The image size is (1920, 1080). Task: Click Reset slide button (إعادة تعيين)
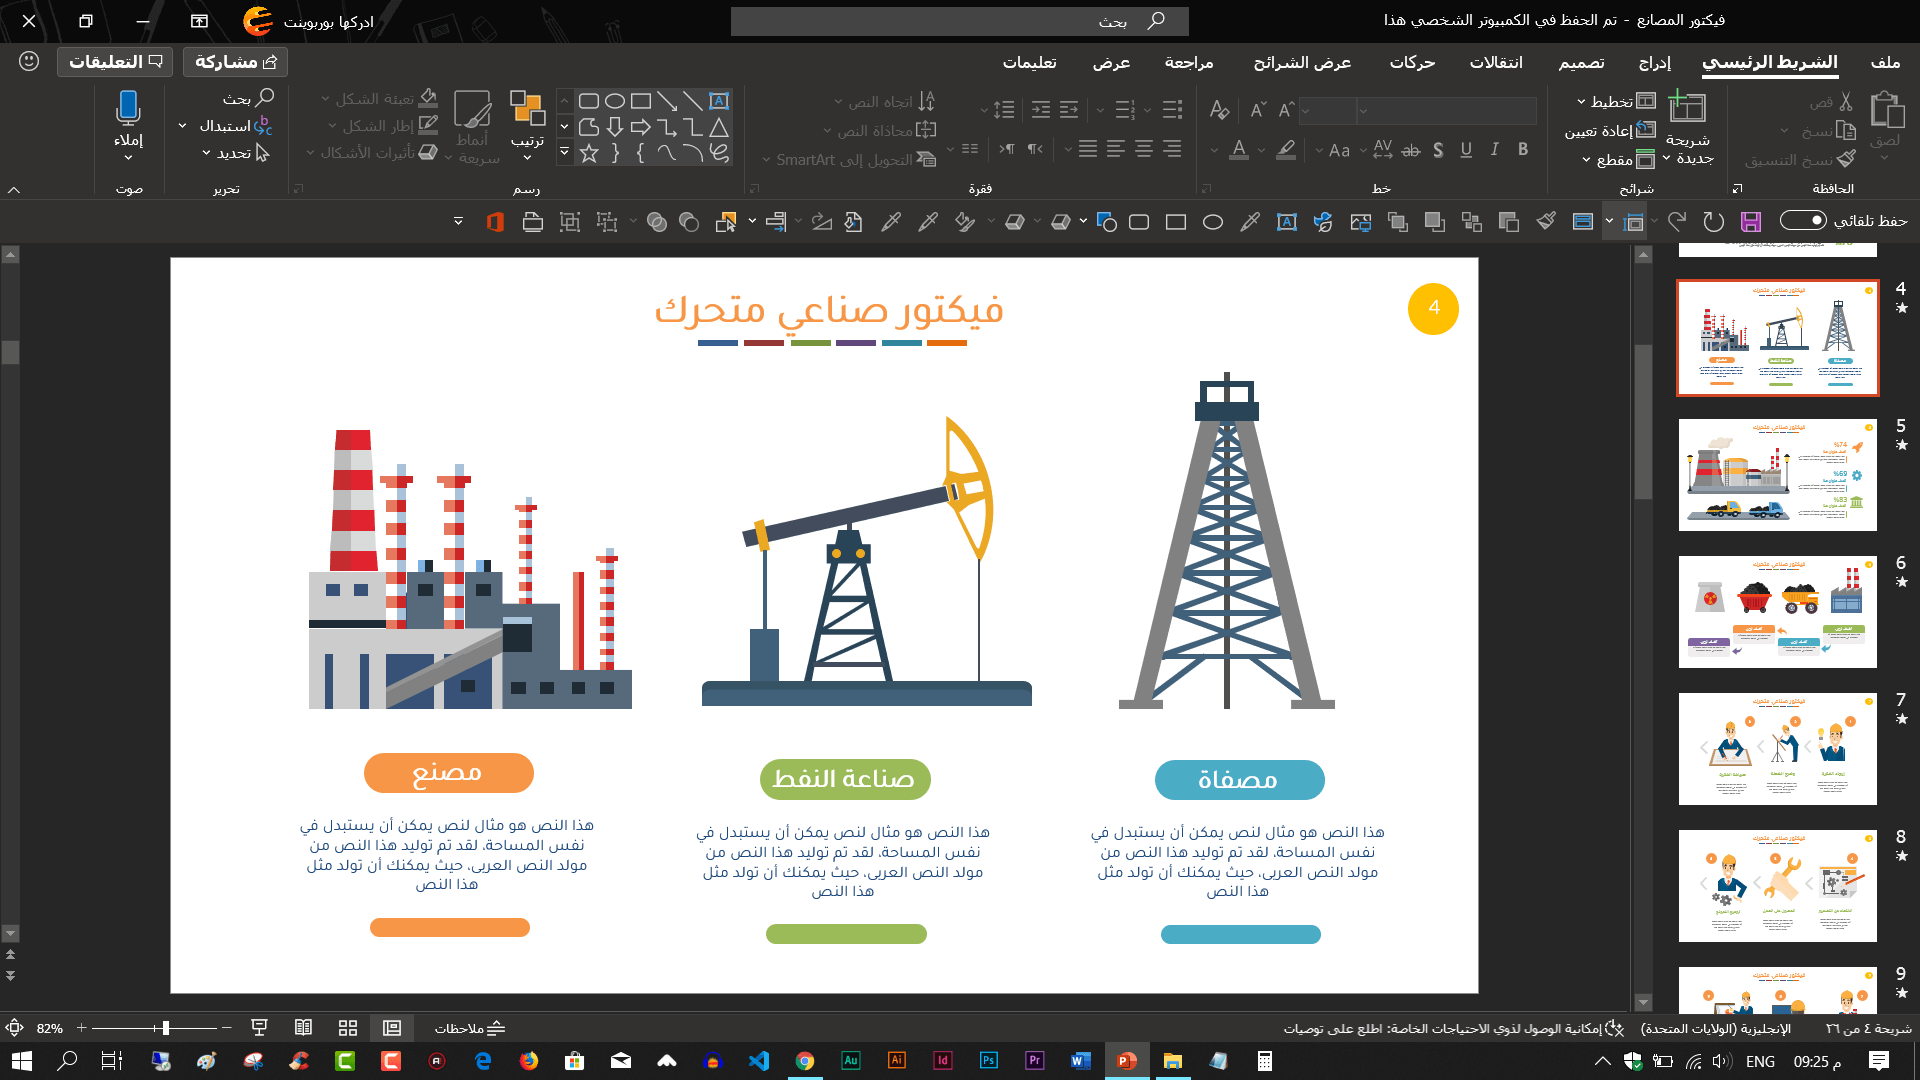[1610, 130]
